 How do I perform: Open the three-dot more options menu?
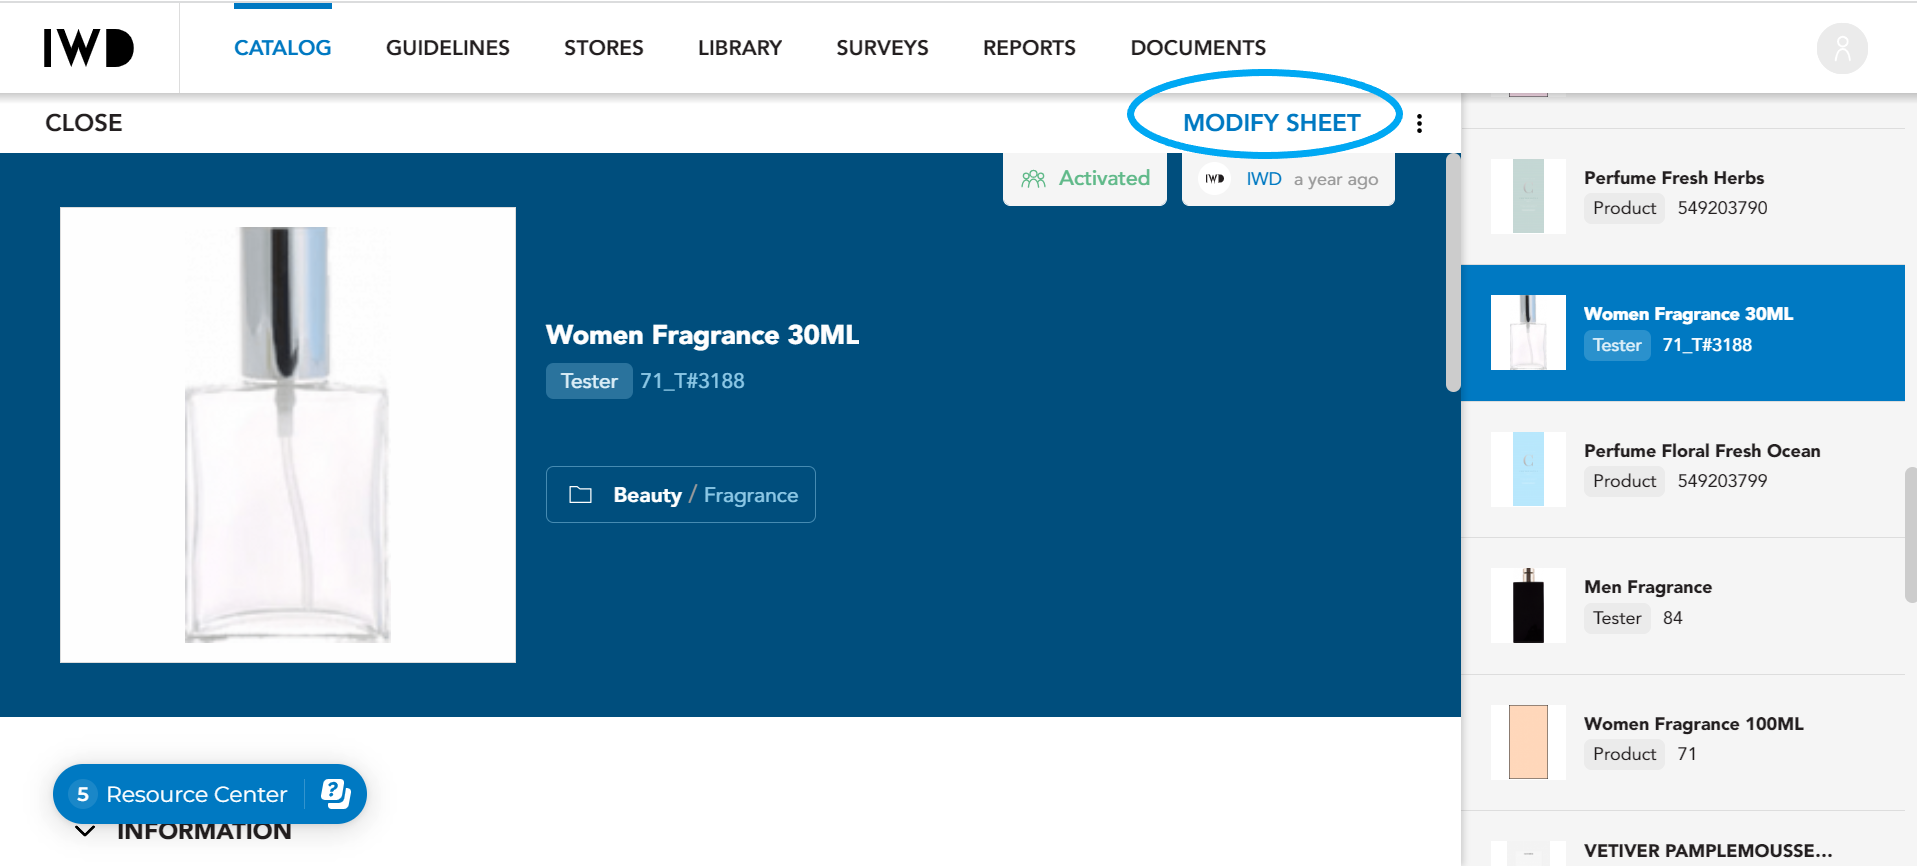coord(1419,123)
